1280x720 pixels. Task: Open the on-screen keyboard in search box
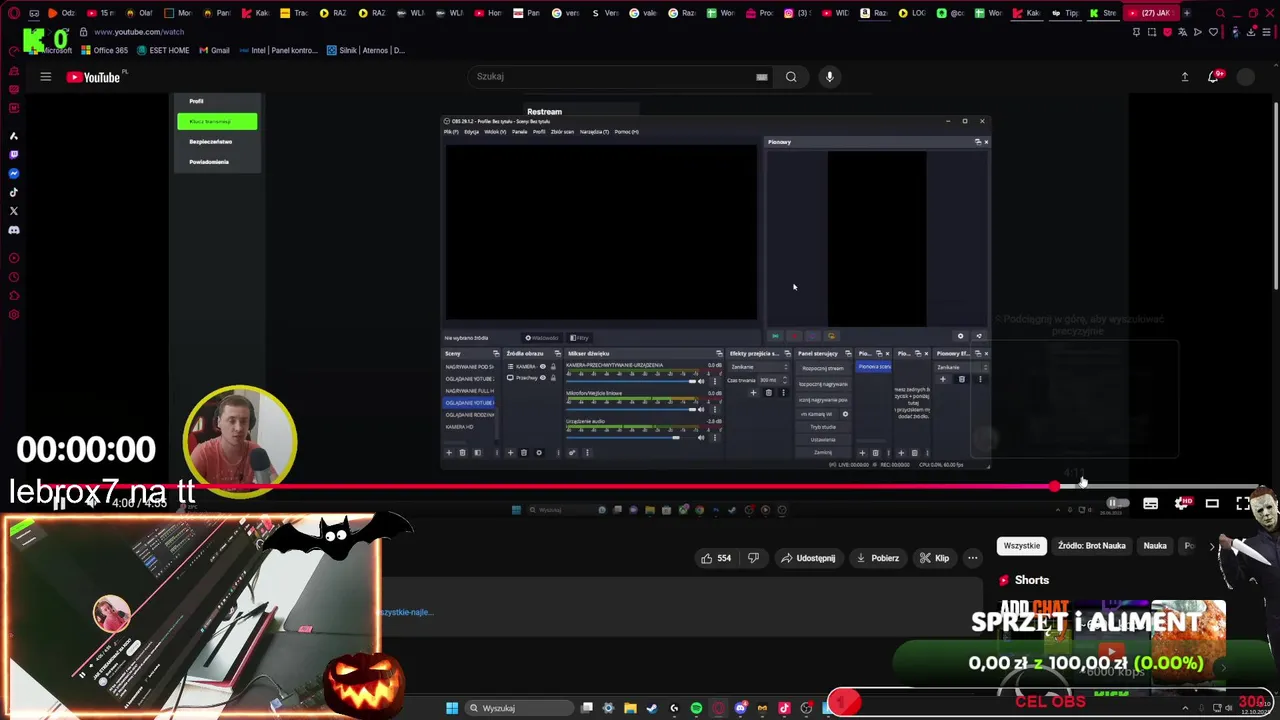(762, 77)
